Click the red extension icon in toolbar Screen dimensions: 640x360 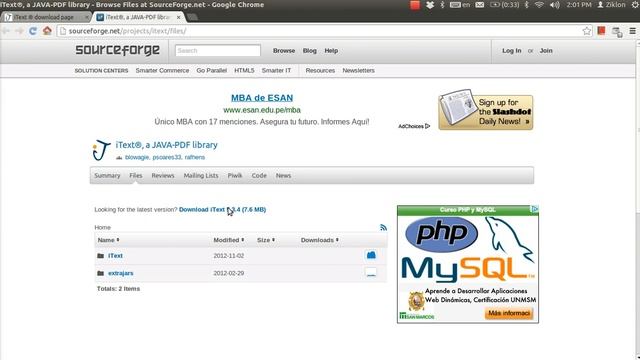601,31
